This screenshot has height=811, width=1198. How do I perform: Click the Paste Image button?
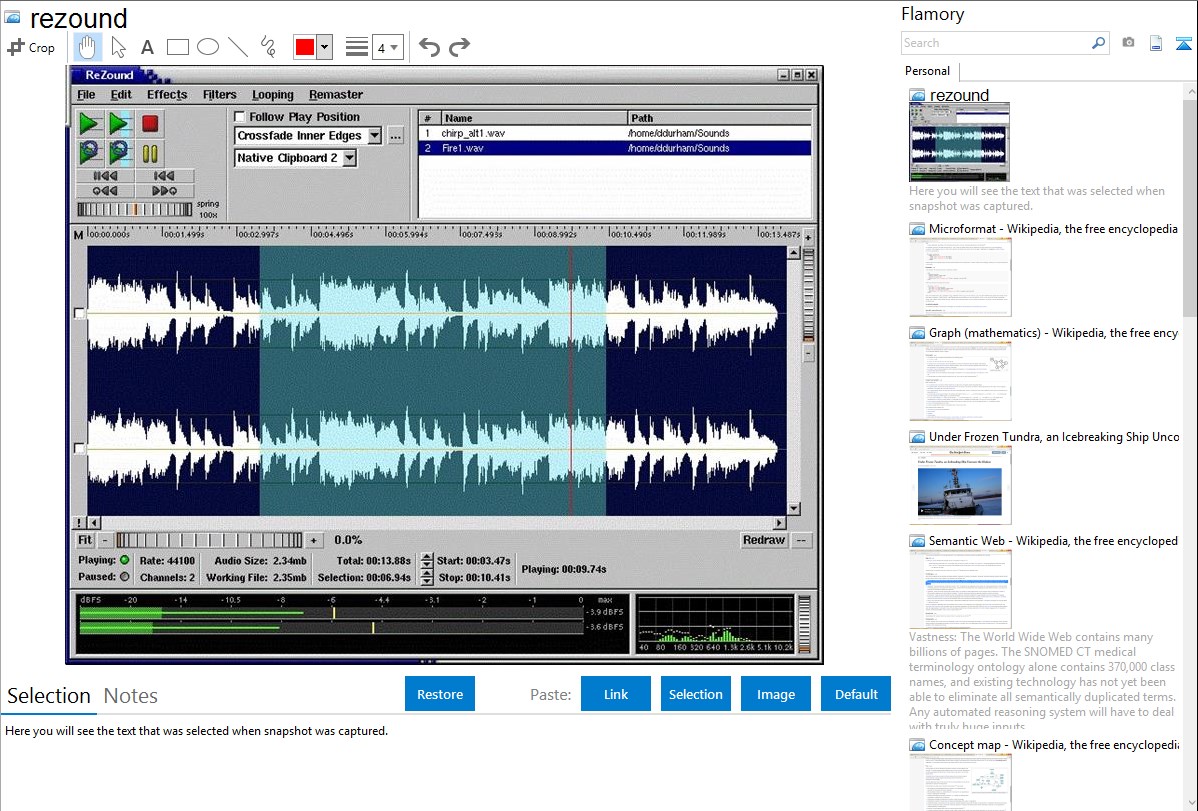pos(776,694)
